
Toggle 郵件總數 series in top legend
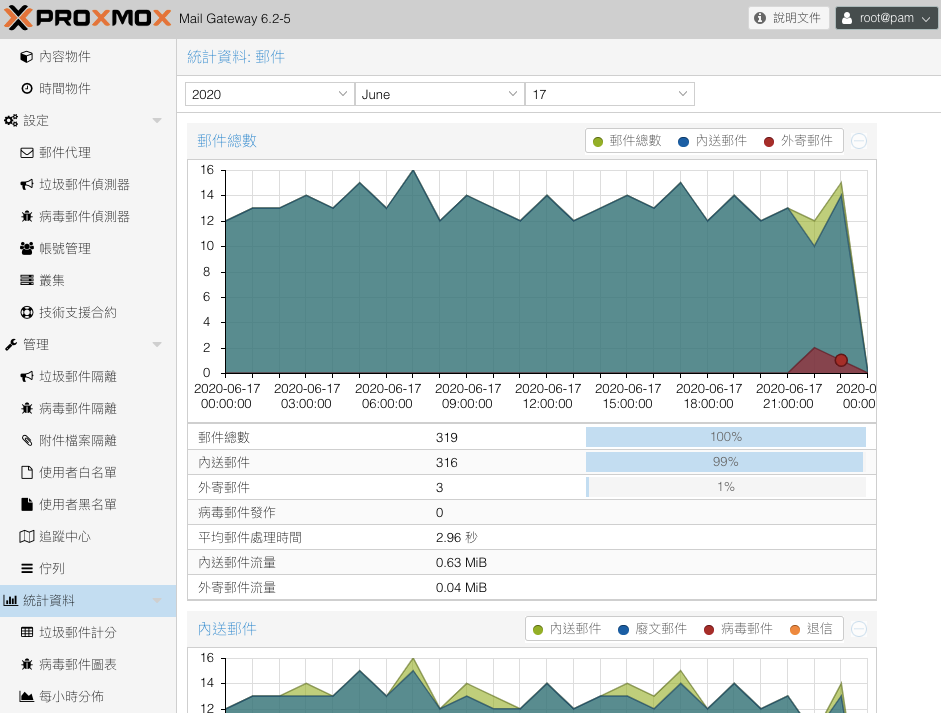point(627,141)
